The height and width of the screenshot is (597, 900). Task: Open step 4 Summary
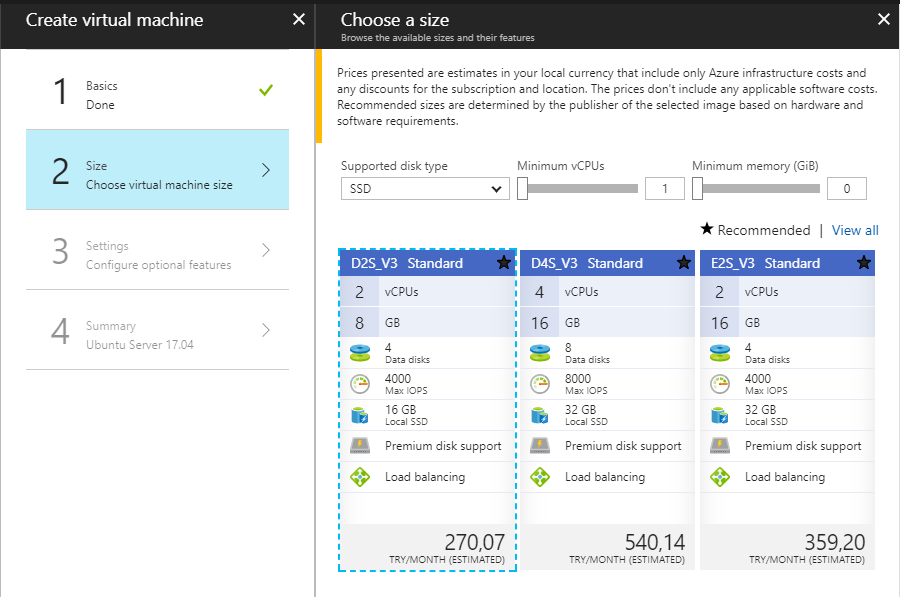pyautogui.click(x=157, y=329)
